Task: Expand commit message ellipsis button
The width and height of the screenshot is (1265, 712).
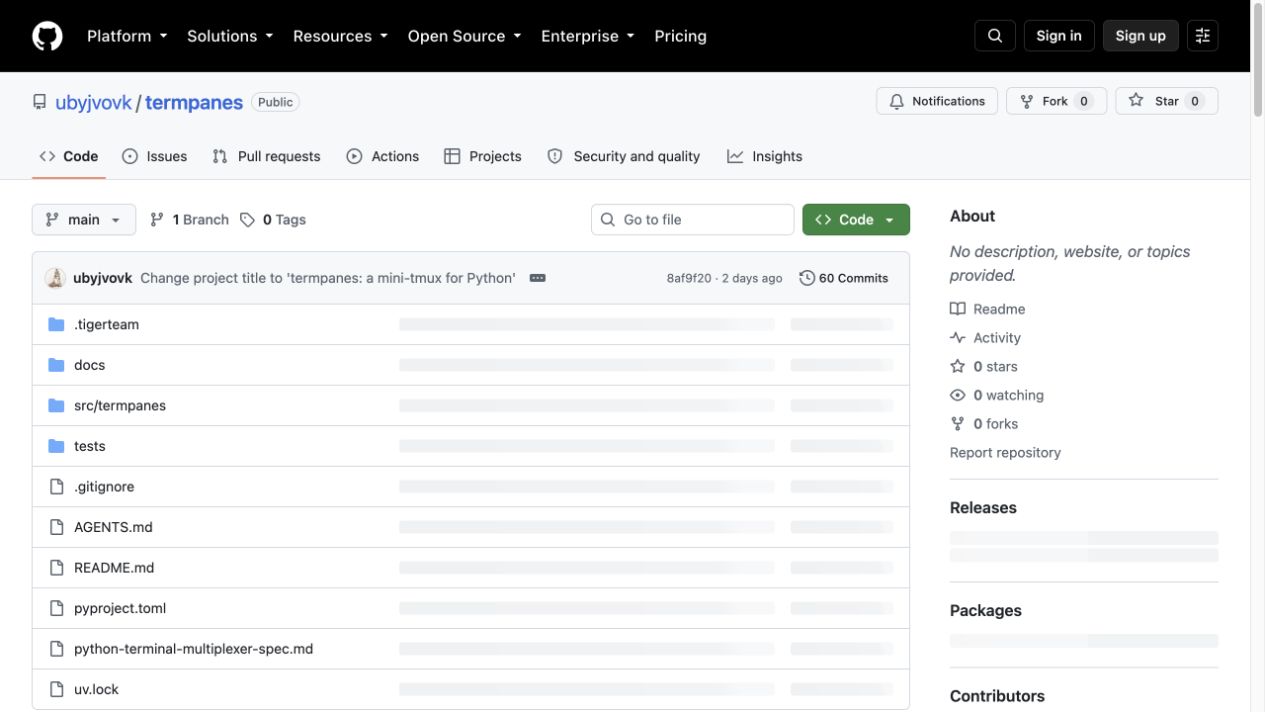Action: [537, 278]
